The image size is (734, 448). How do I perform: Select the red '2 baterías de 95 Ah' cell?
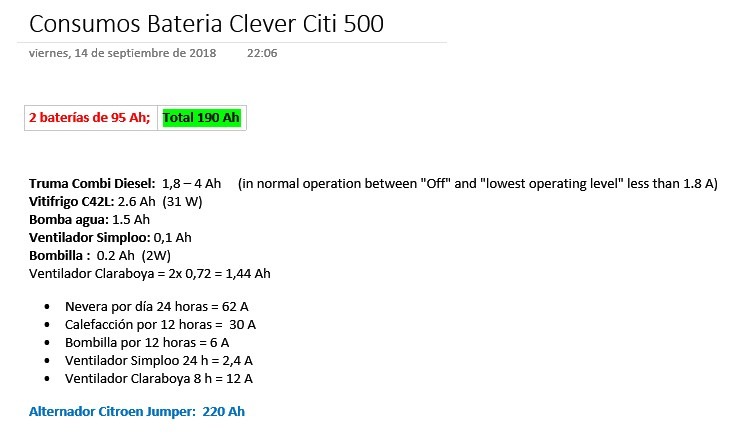coord(91,118)
